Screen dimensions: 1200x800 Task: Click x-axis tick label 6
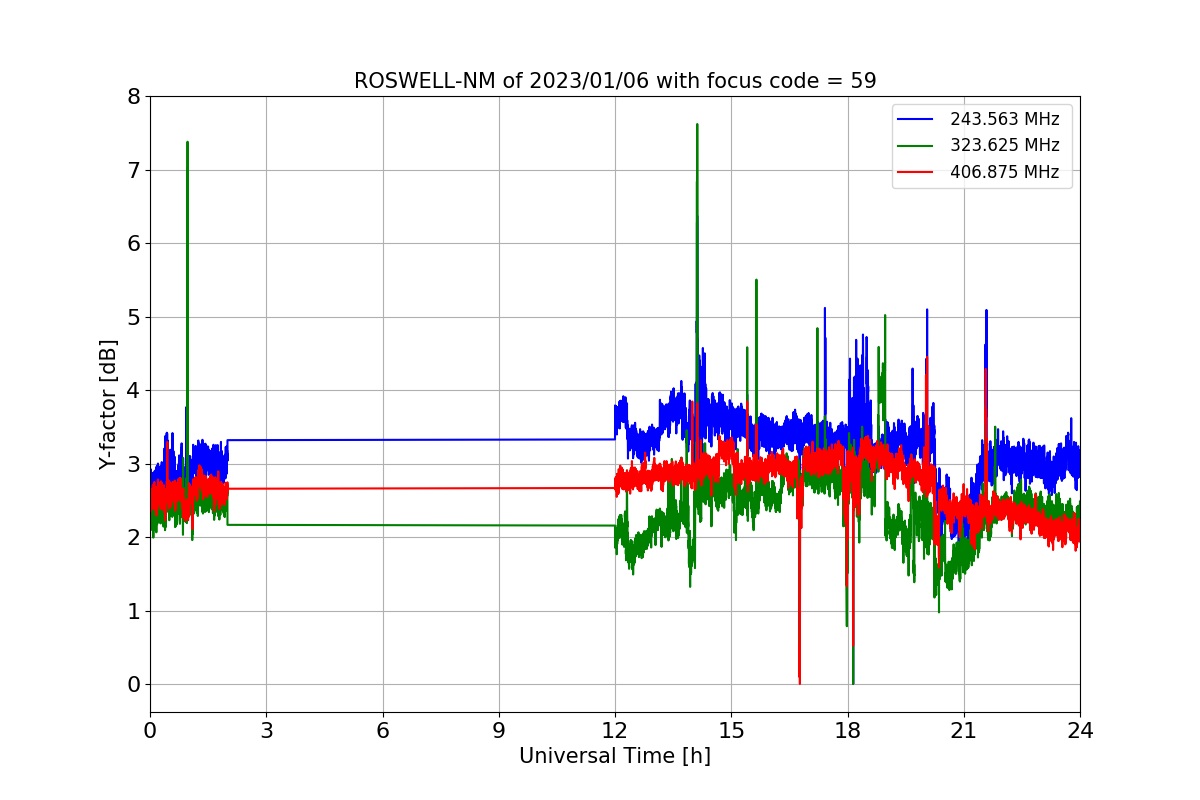(383, 731)
